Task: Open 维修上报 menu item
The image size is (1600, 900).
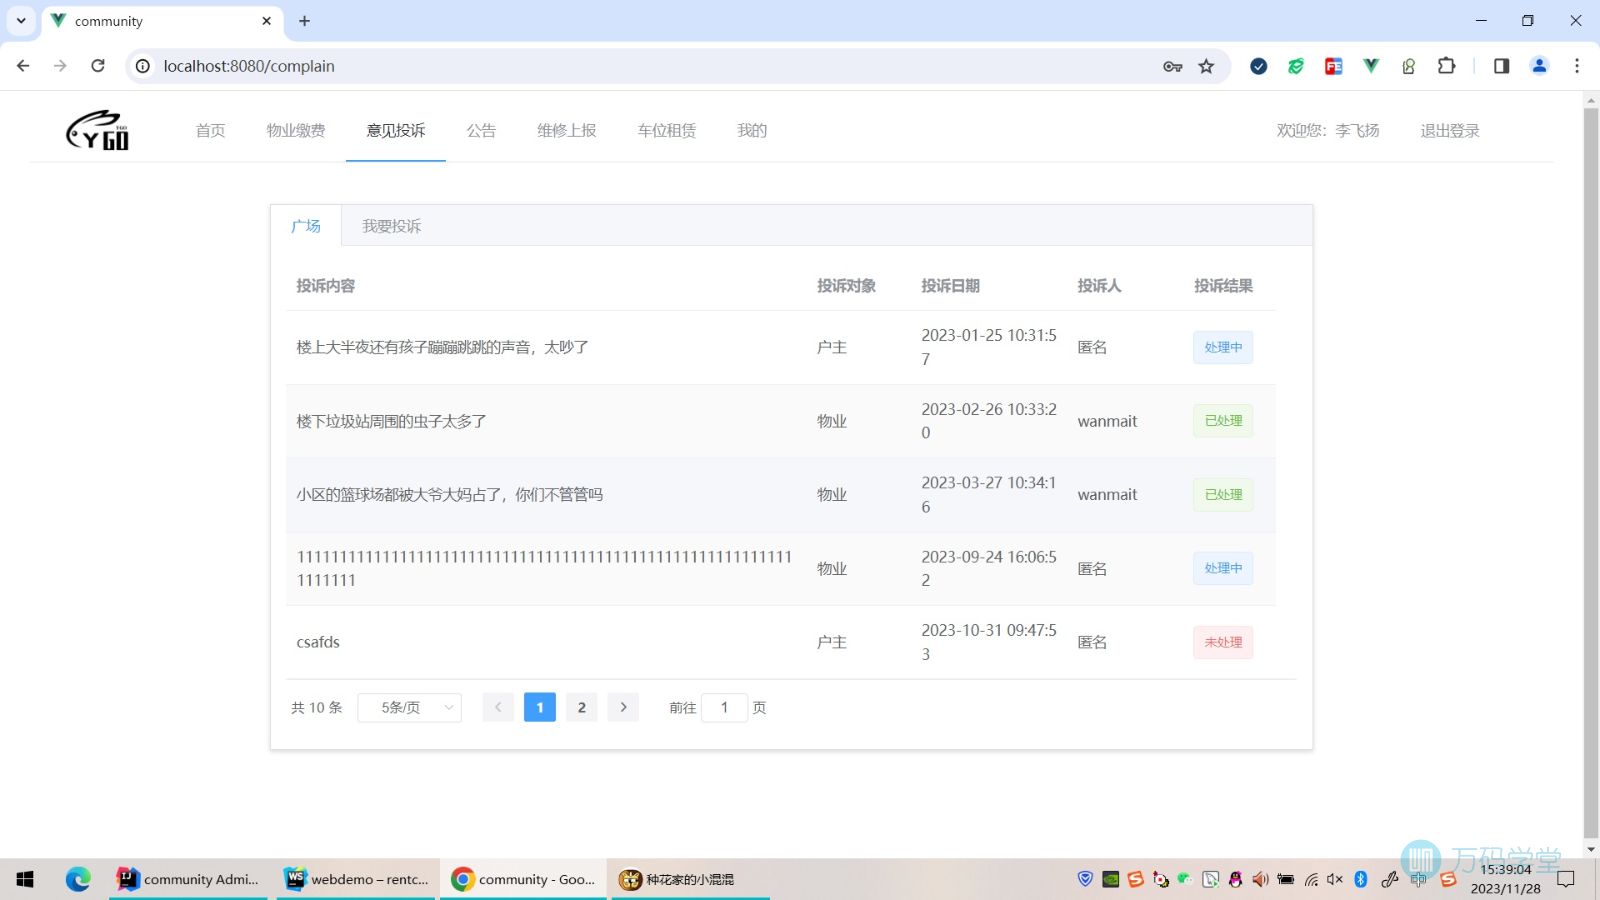Action: pyautogui.click(x=567, y=130)
